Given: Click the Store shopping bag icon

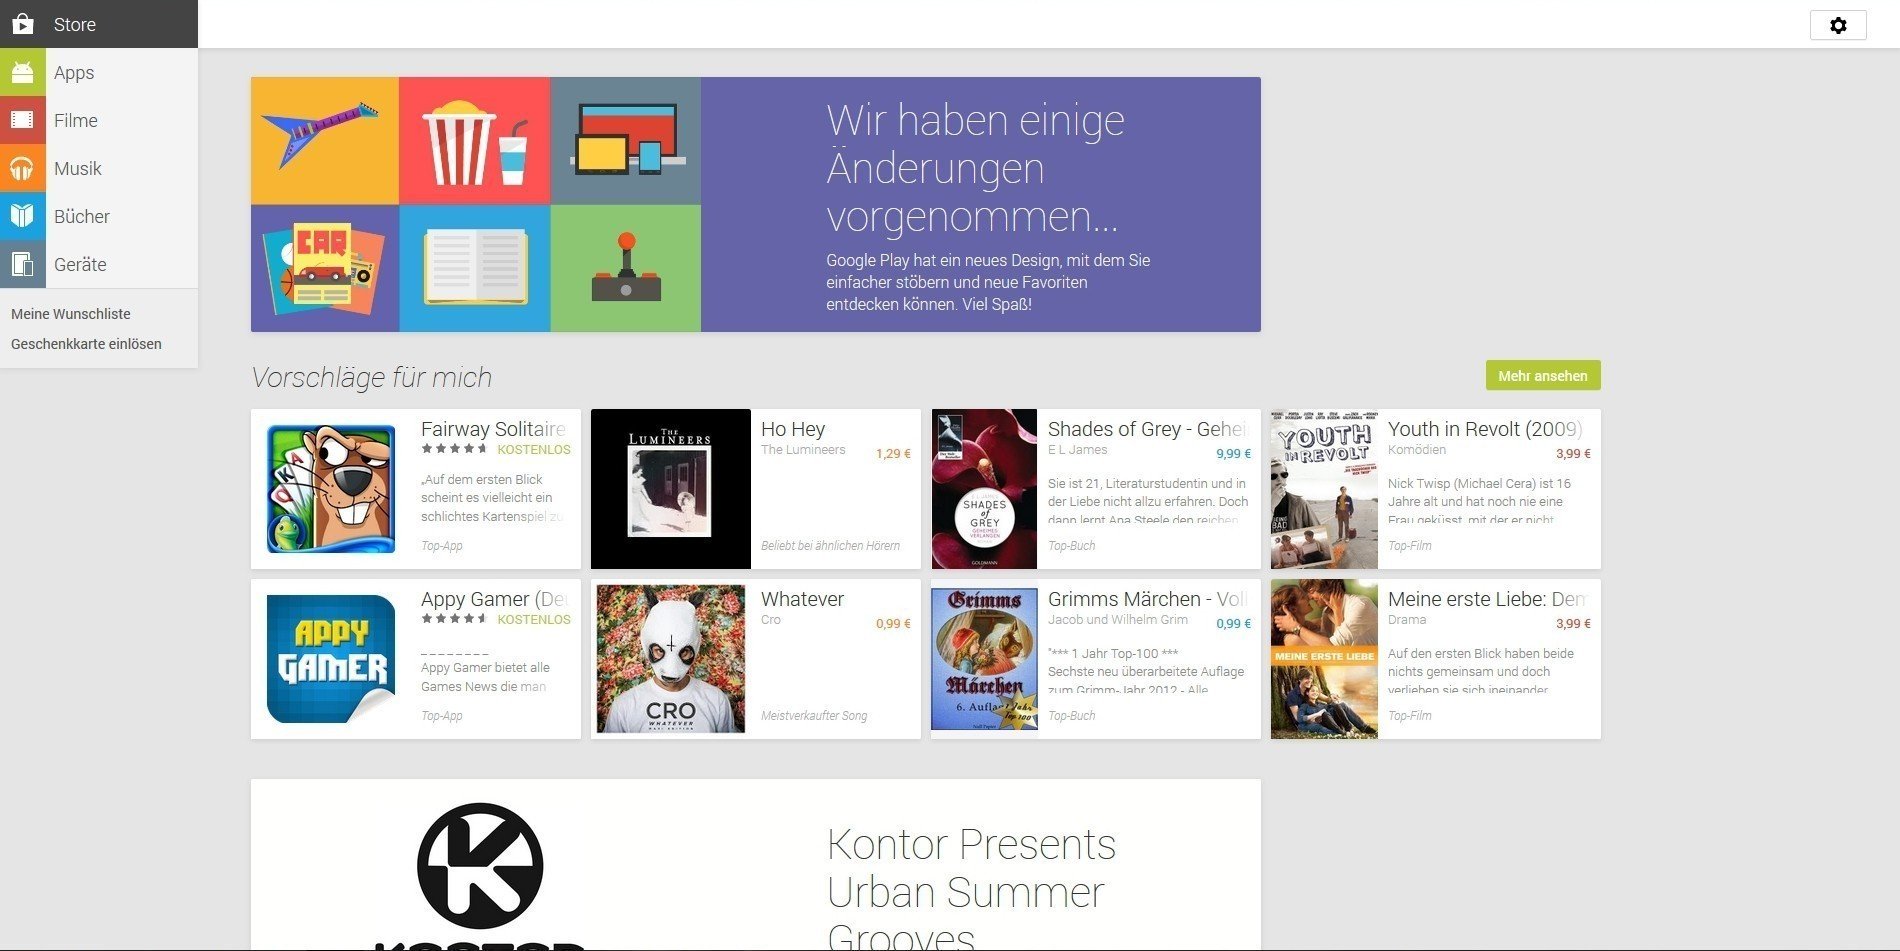Looking at the screenshot, I should point(23,24).
